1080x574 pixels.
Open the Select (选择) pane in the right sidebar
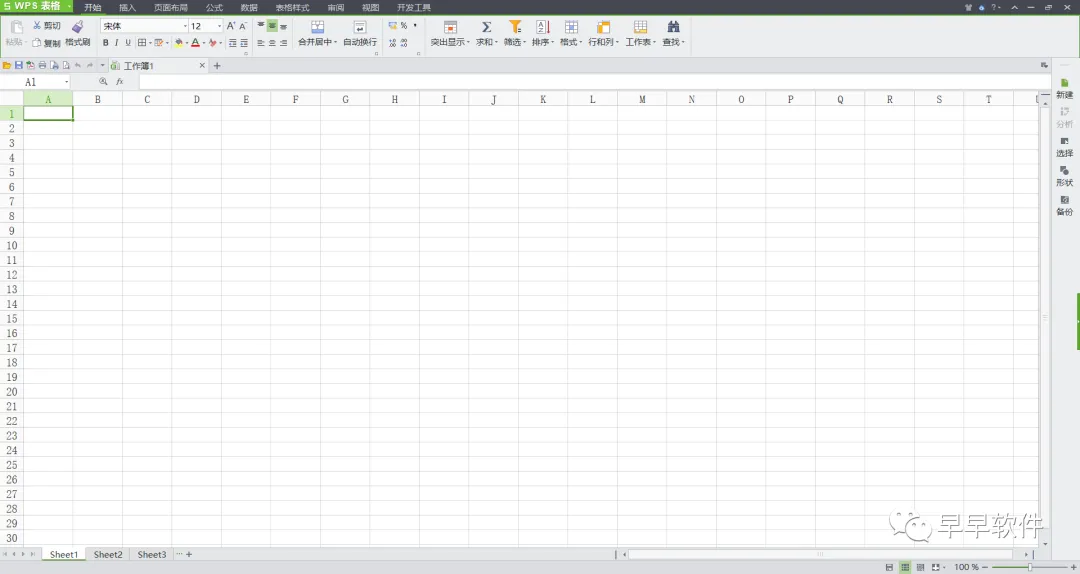pos(1064,146)
